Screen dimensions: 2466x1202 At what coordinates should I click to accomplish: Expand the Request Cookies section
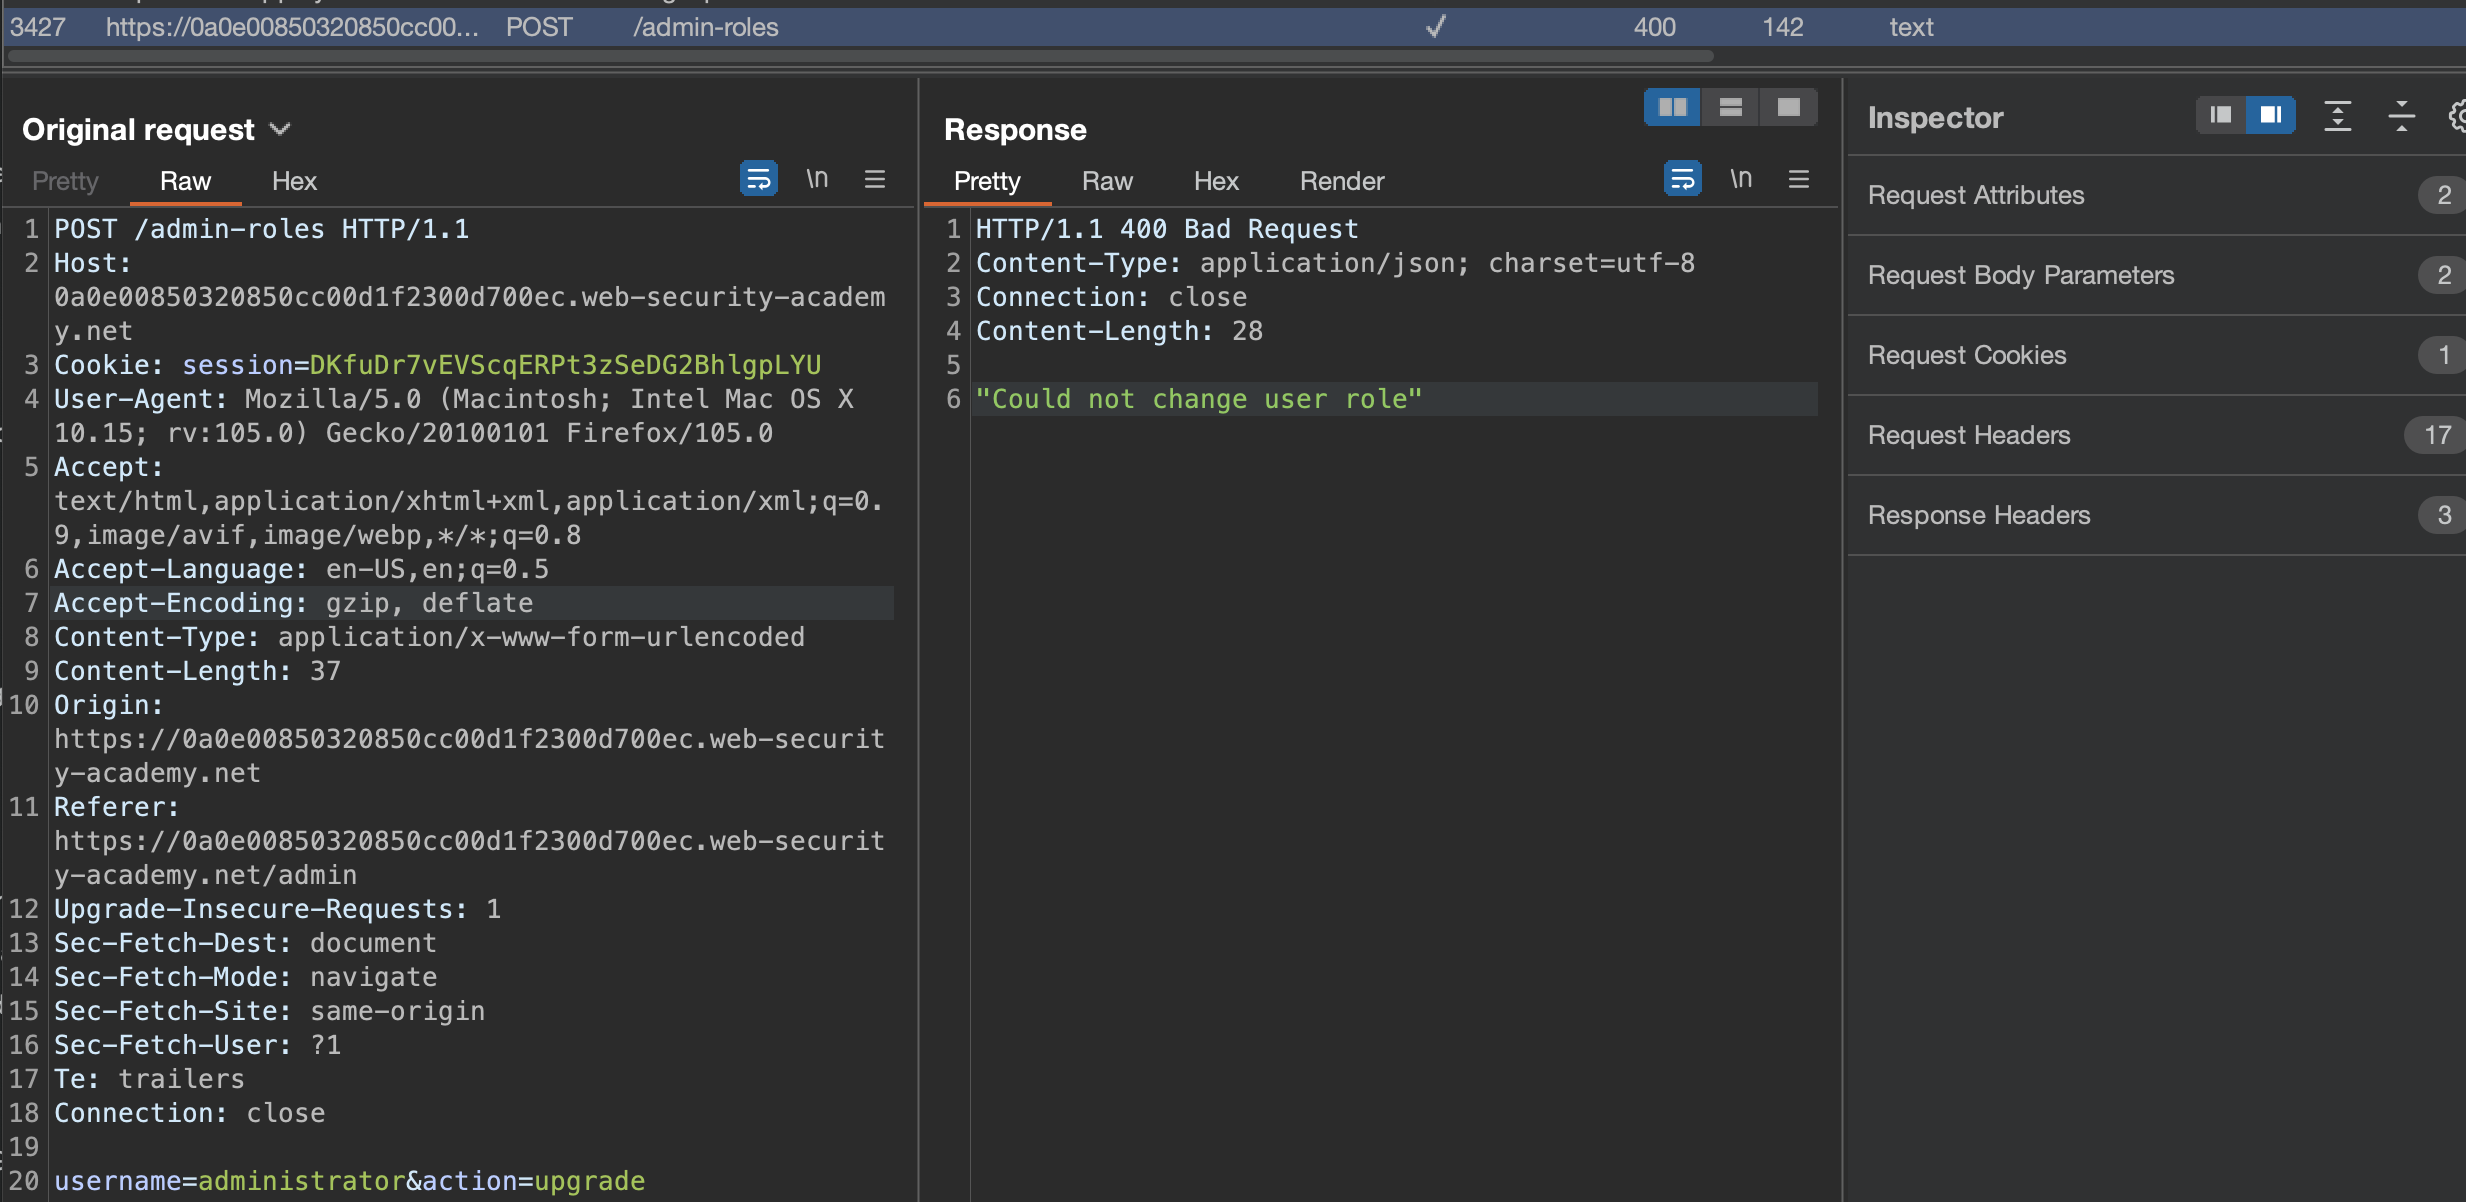coord(1966,356)
